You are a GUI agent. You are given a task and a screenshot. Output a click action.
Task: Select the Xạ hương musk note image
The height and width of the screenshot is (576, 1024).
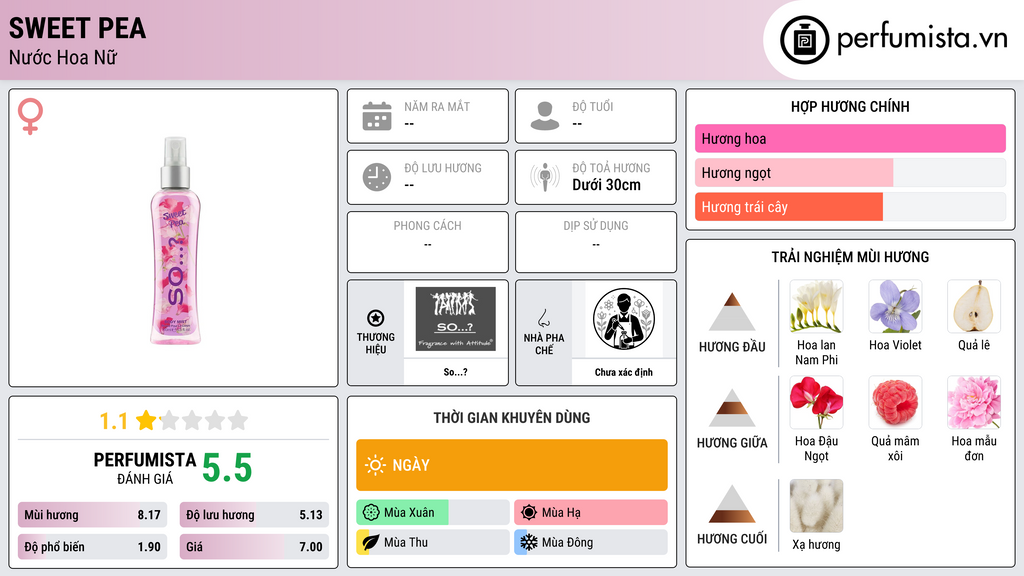(816, 506)
